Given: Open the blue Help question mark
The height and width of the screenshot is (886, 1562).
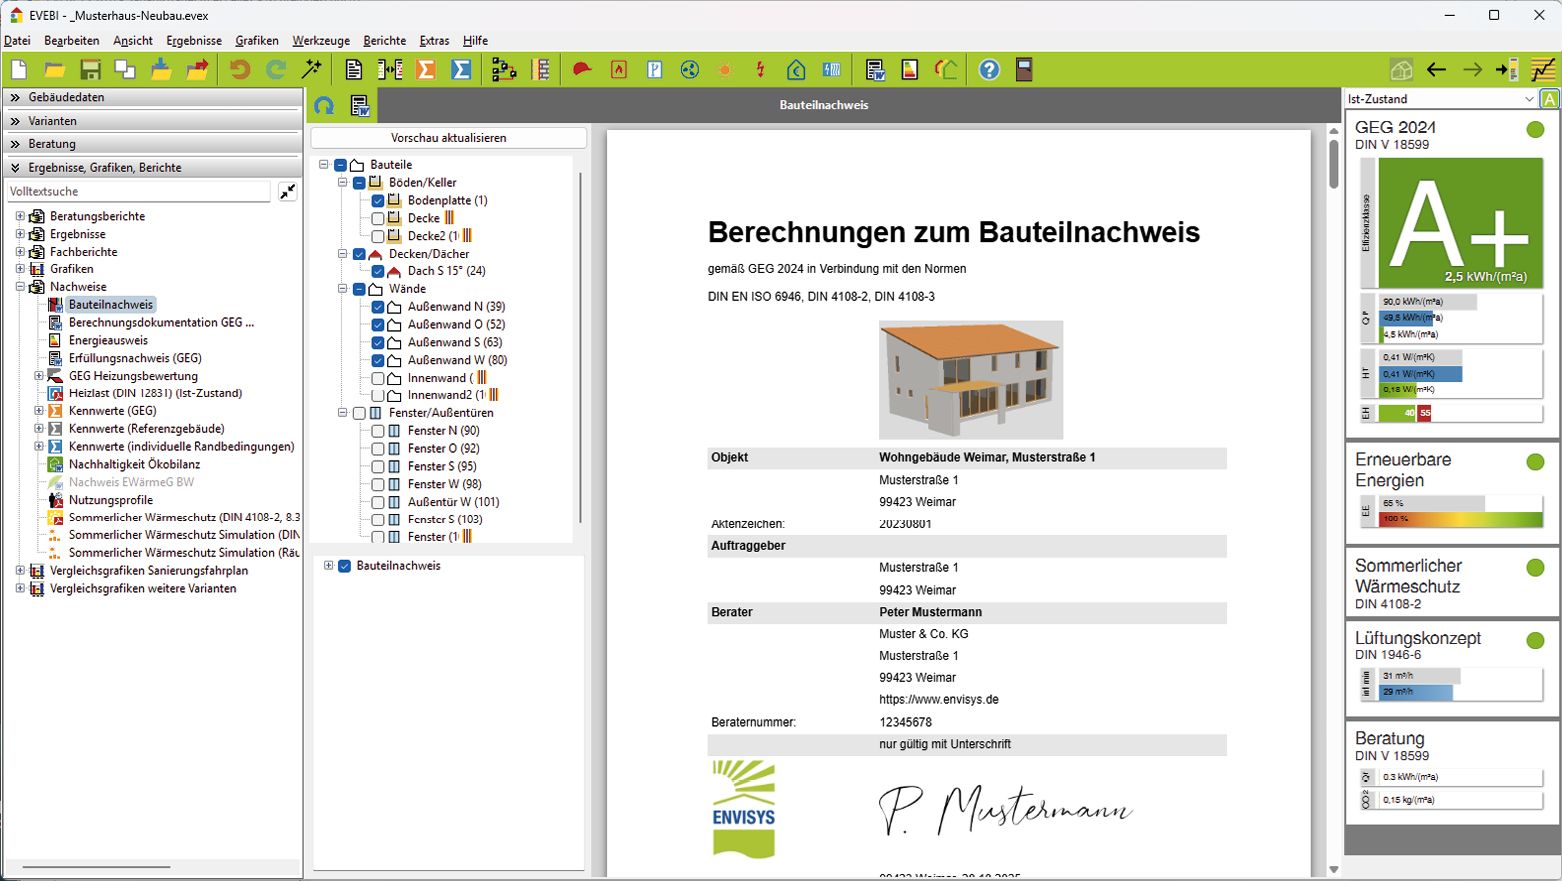Looking at the screenshot, I should tap(989, 70).
